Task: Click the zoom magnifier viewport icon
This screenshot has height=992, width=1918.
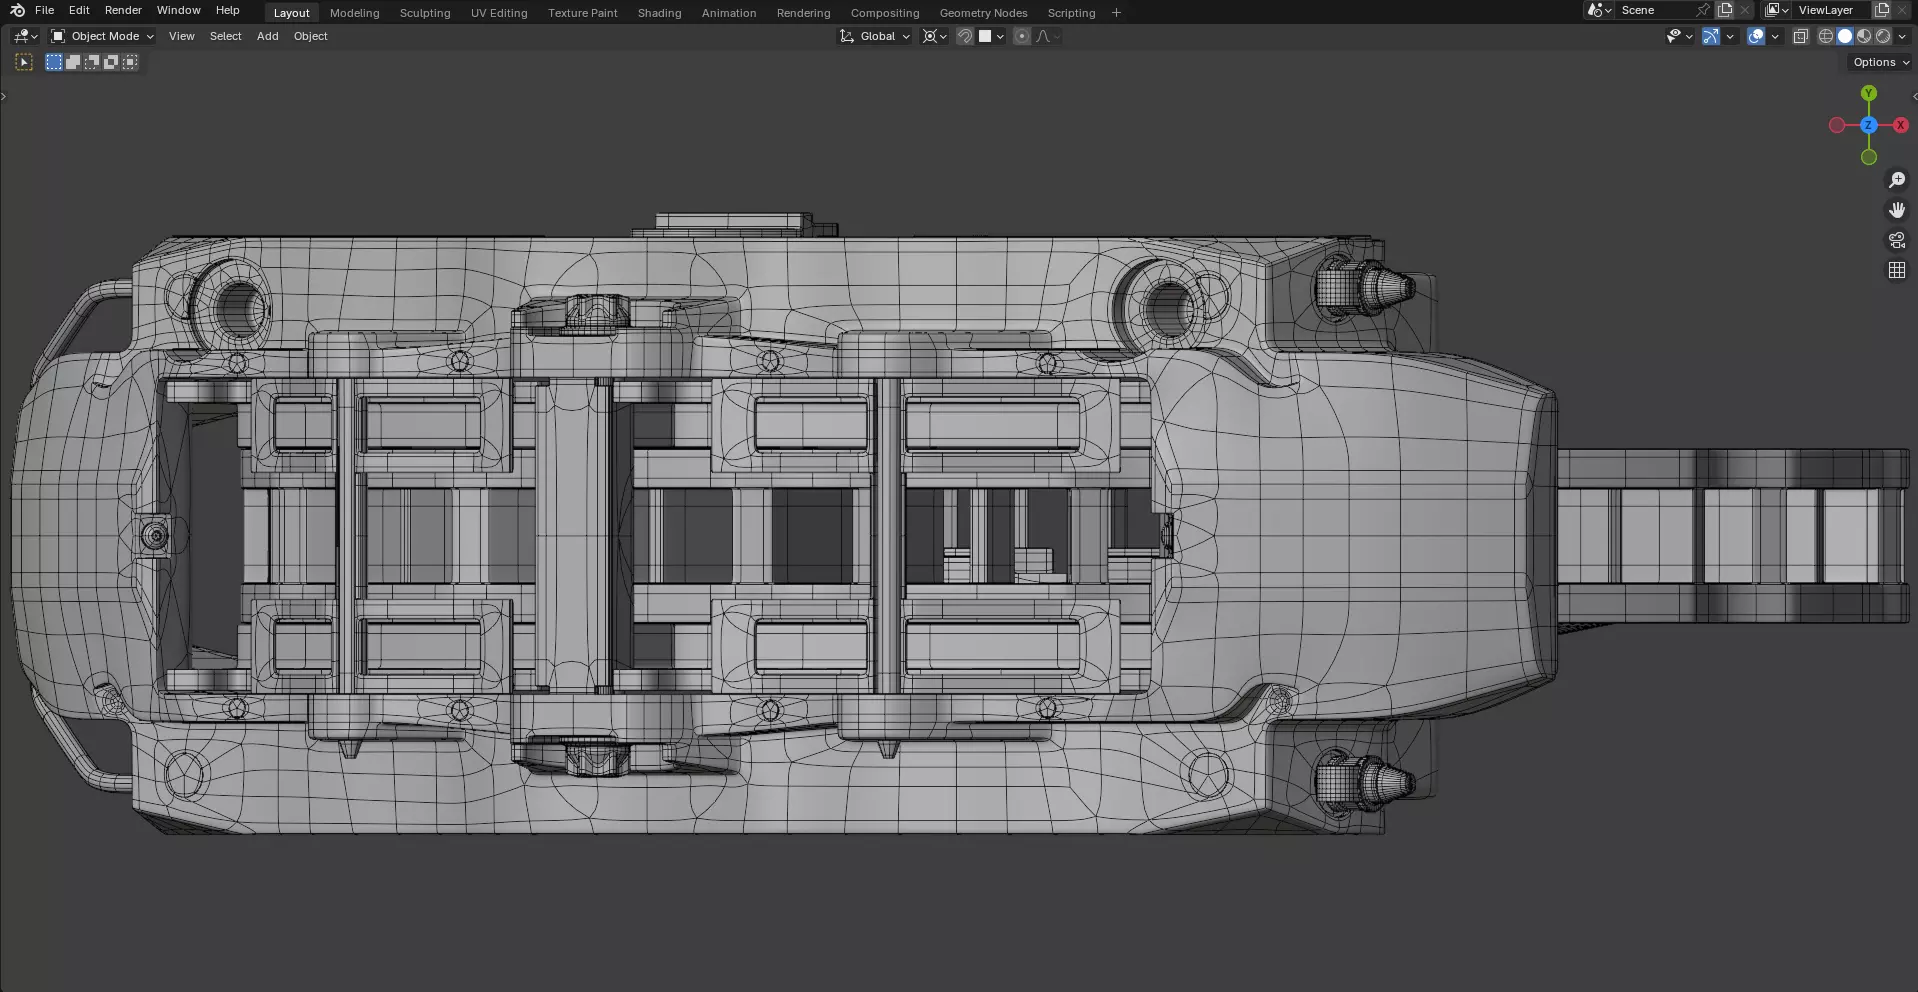Action: pyautogui.click(x=1897, y=180)
